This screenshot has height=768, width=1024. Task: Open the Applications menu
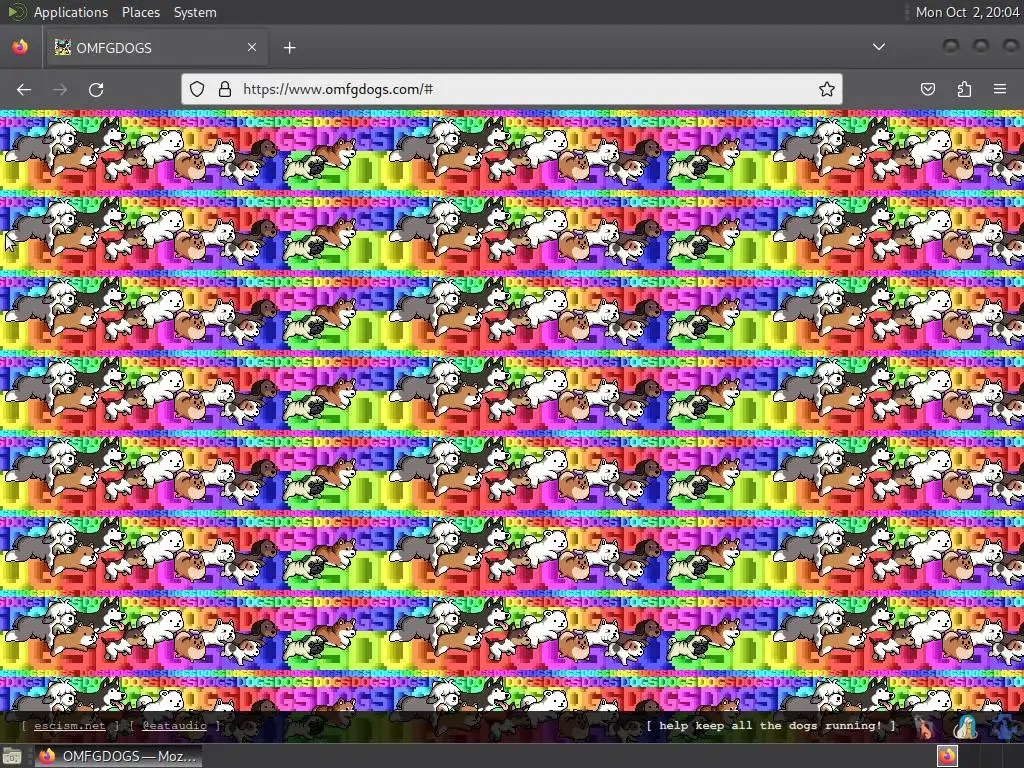coord(71,12)
